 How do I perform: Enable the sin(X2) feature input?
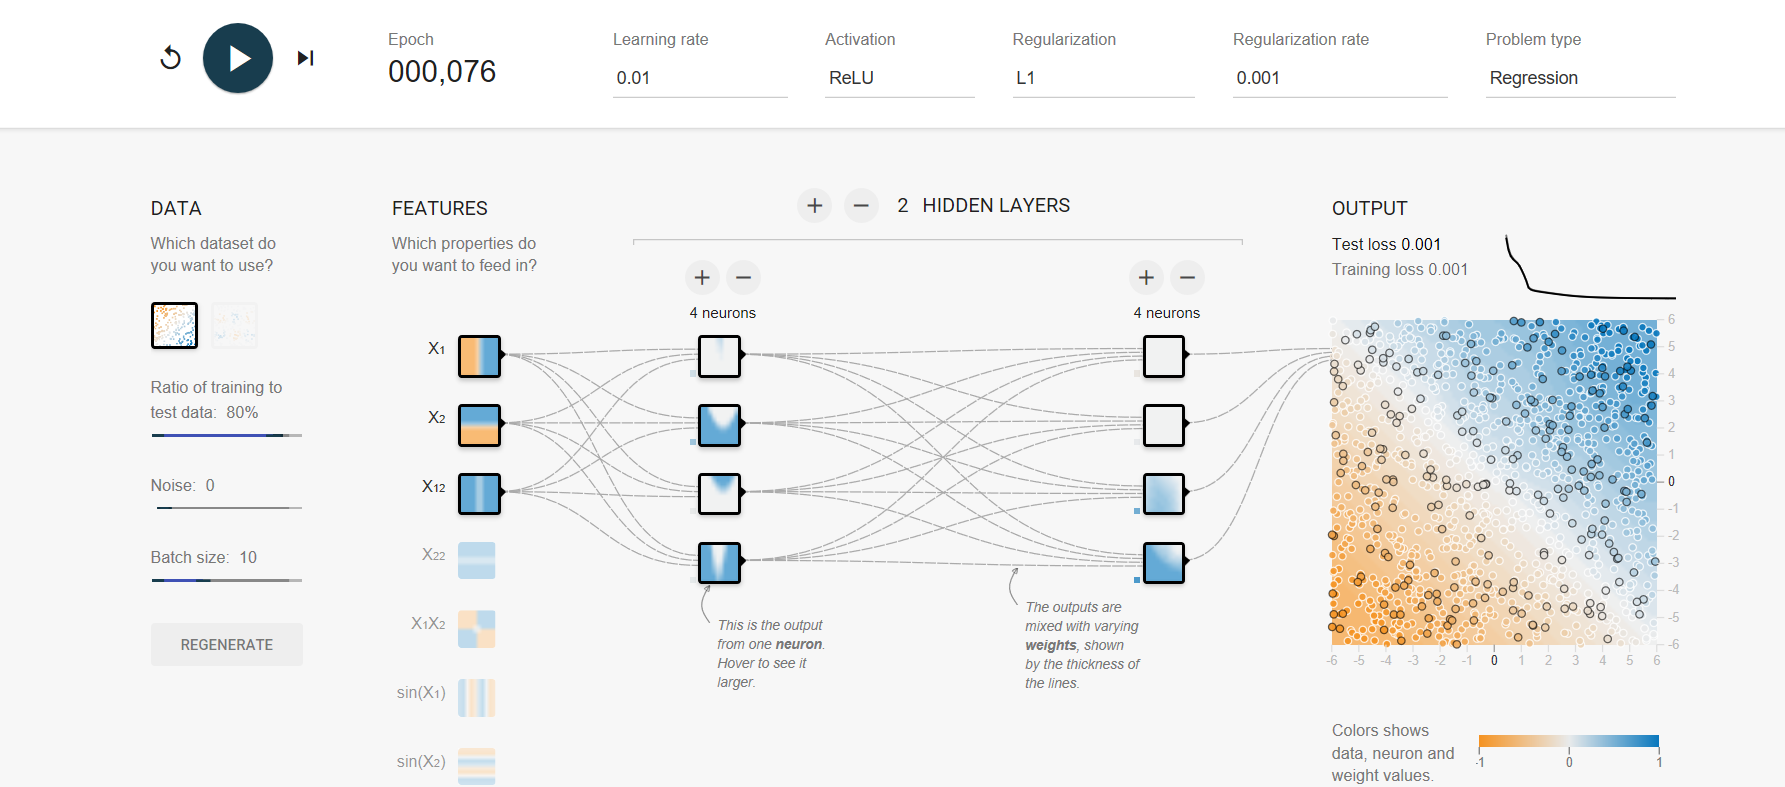477,766
